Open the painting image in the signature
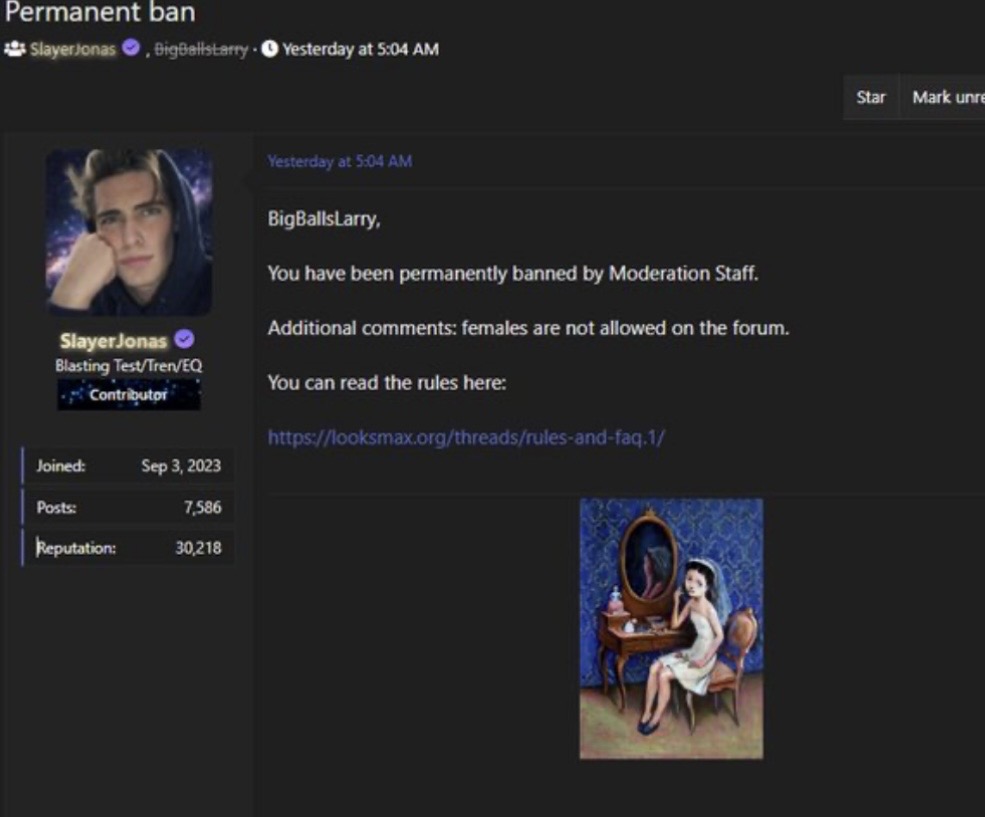Screen dimensions: 985x817 [671, 629]
